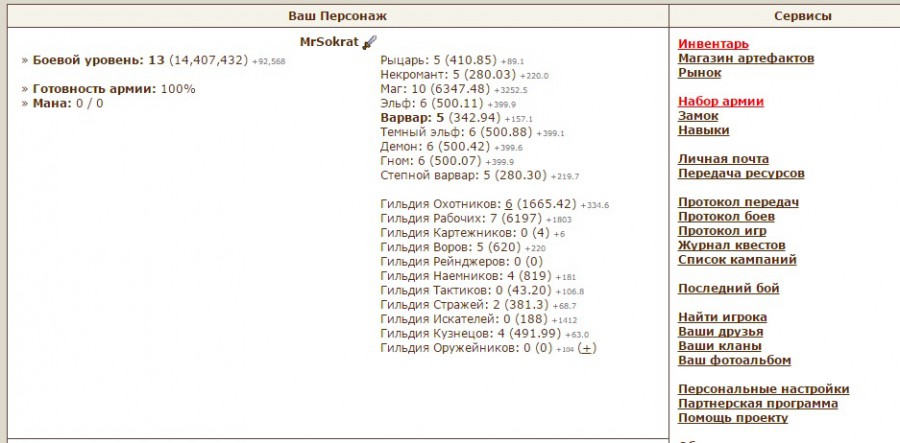This screenshot has height=443, width=900.
Task: Open the underlined 6 in Гильдия Охотников
Action: click(x=508, y=203)
